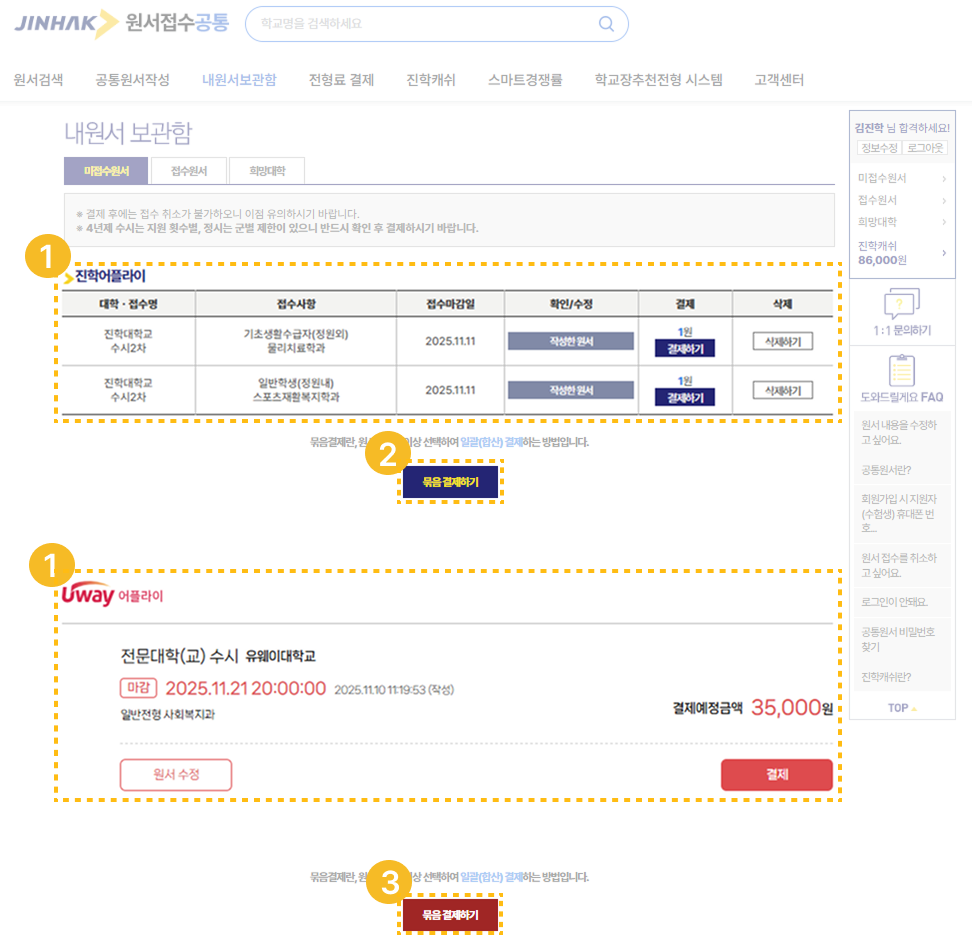The height and width of the screenshot is (942, 972).
Task: Click the search magnifier icon
Action: pyautogui.click(x=605, y=24)
